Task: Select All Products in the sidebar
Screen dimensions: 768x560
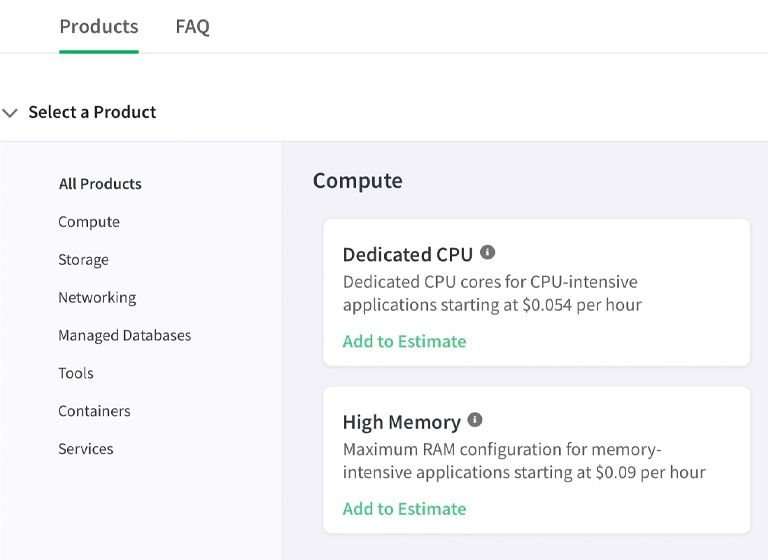Action: click(x=100, y=184)
